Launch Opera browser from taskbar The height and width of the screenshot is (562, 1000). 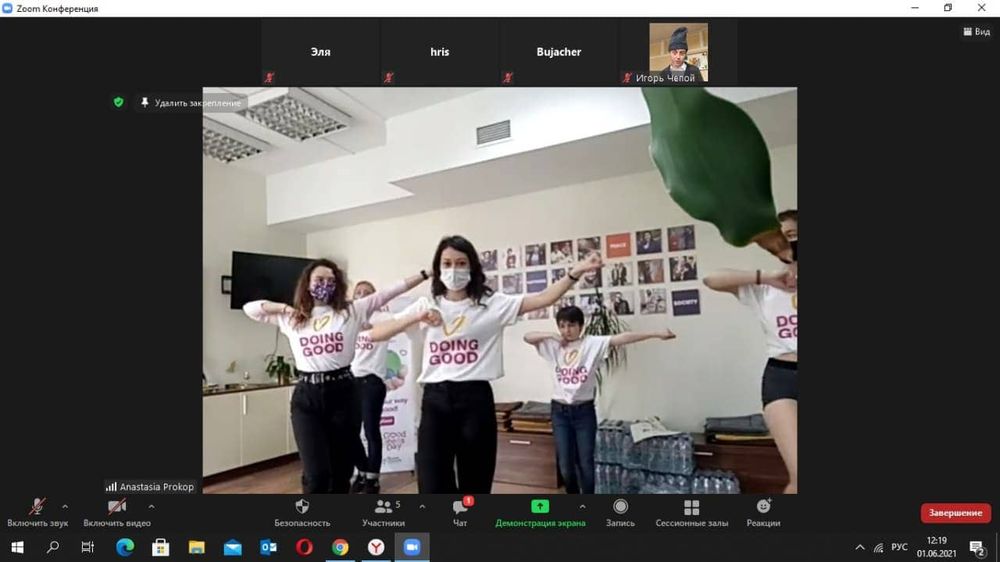point(304,547)
